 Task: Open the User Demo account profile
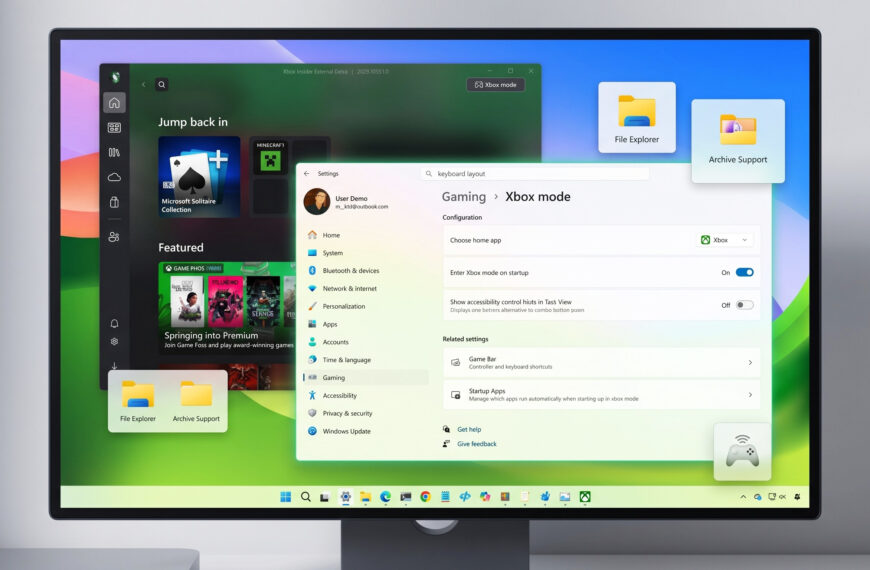coord(346,201)
